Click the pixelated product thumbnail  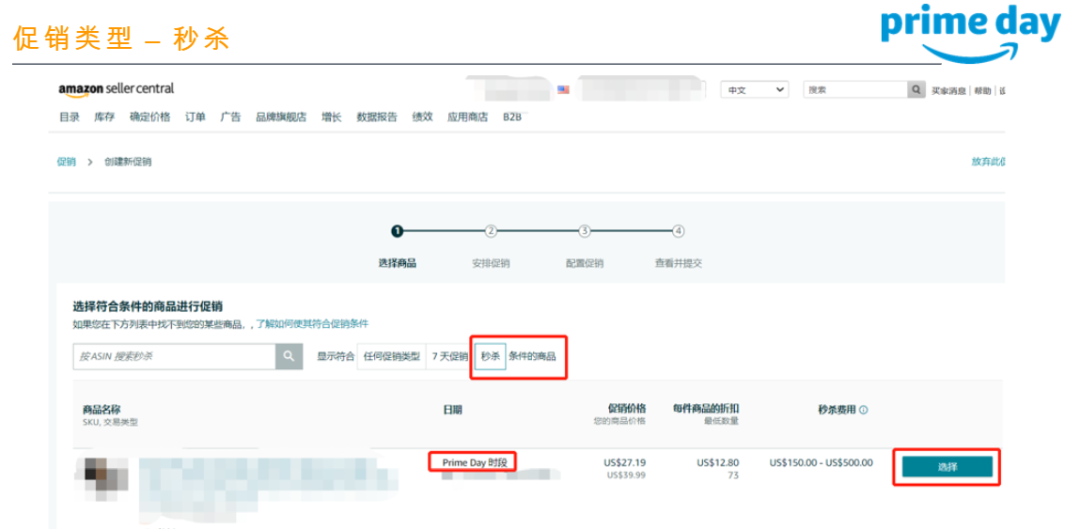(x=101, y=479)
